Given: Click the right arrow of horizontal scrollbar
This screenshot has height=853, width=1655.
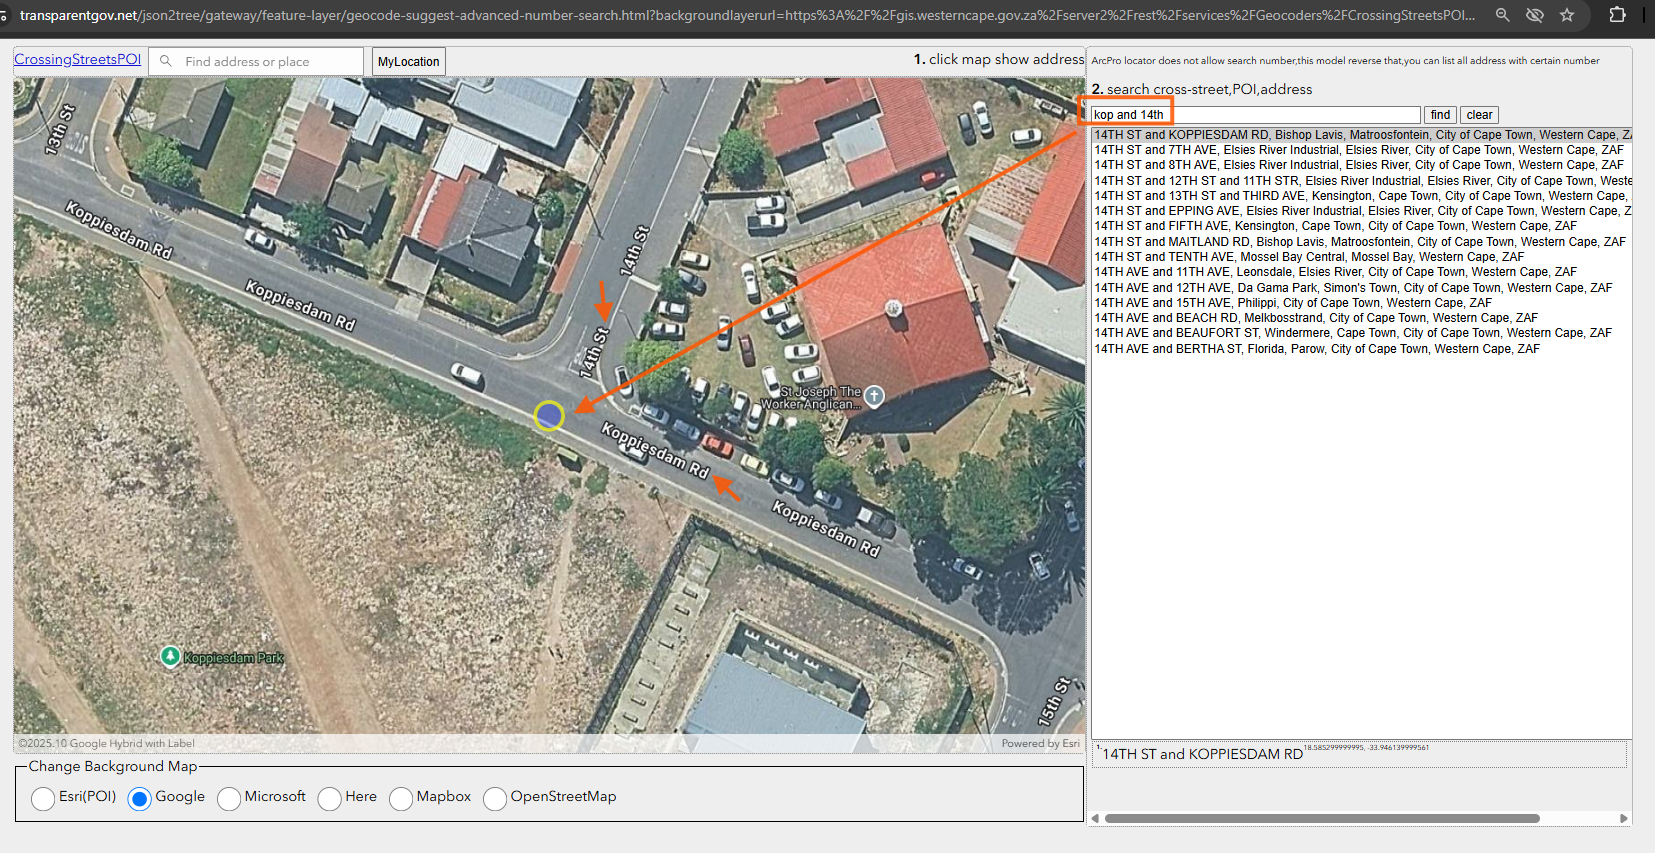Looking at the screenshot, I should pyautogui.click(x=1623, y=818).
